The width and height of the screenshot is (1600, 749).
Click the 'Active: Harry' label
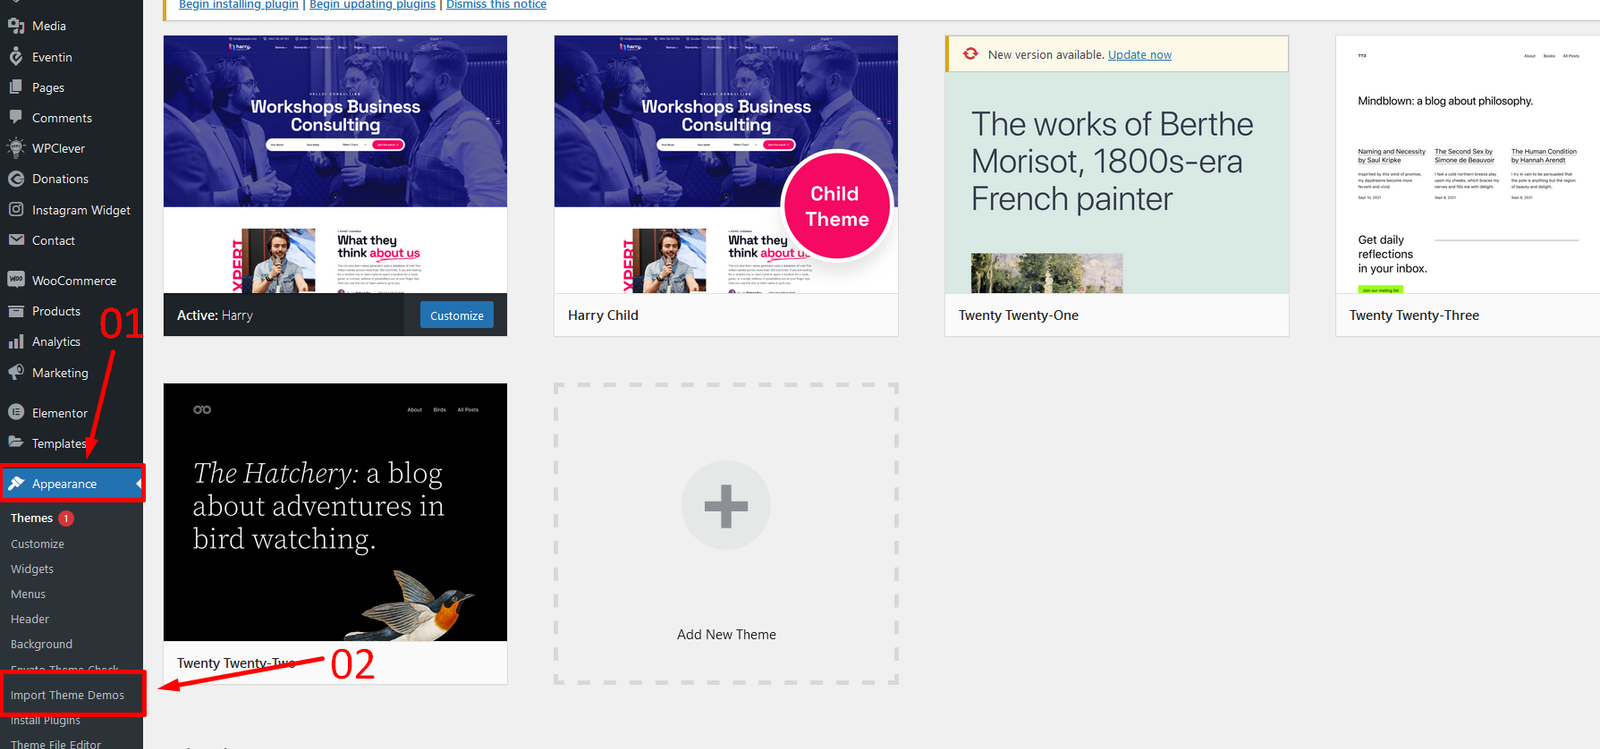coord(215,315)
